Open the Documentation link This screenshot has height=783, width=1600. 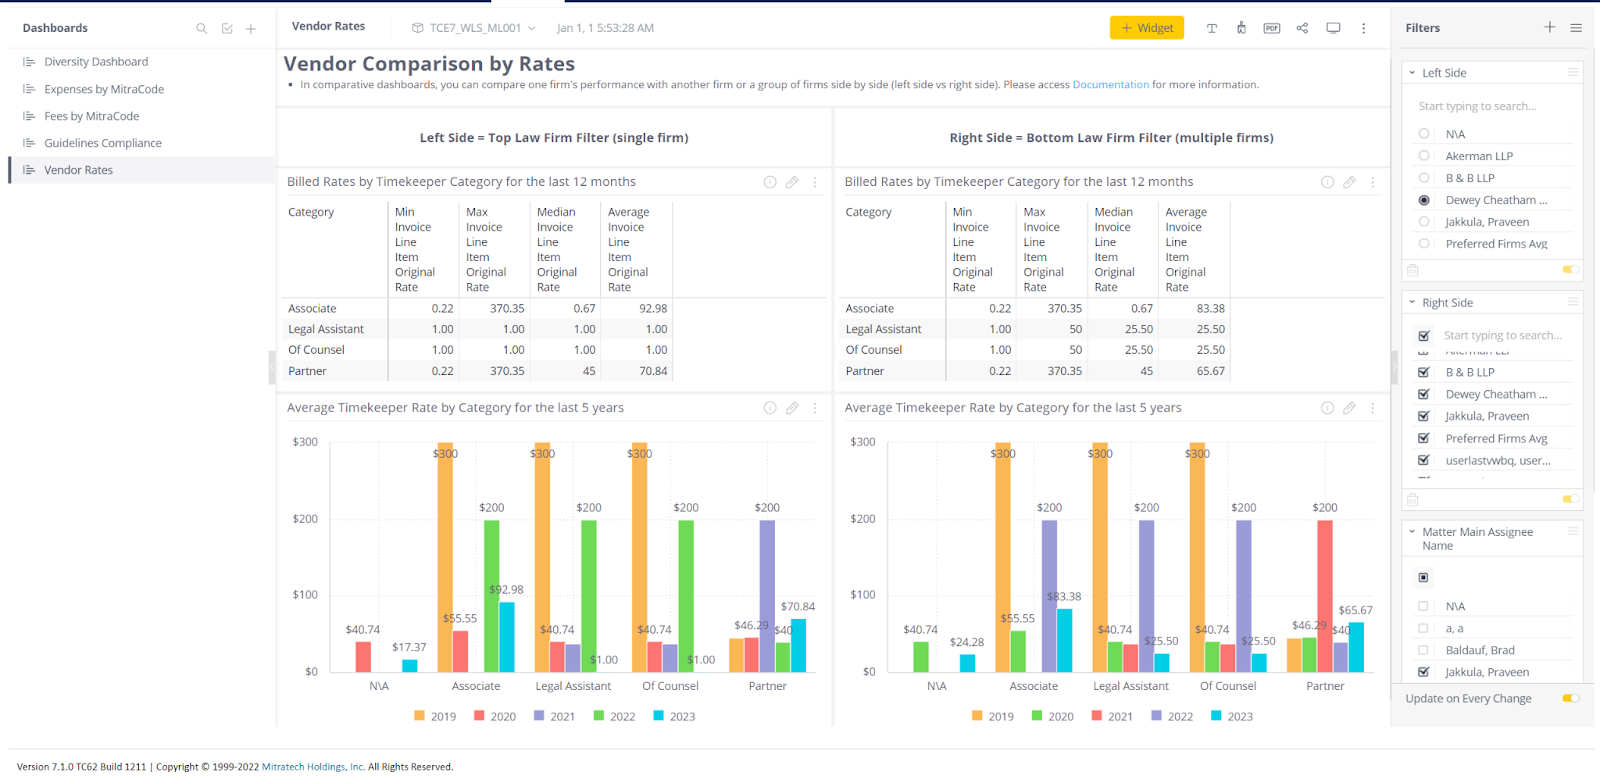pyautogui.click(x=1111, y=85)
